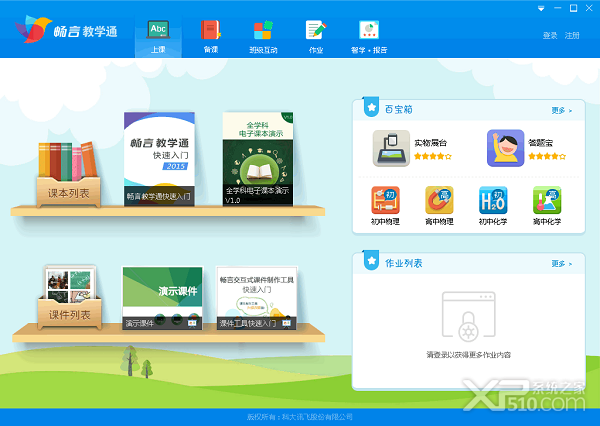
Task: Click 更多 in the 作业列表 panel
Action: coord(562,263)
